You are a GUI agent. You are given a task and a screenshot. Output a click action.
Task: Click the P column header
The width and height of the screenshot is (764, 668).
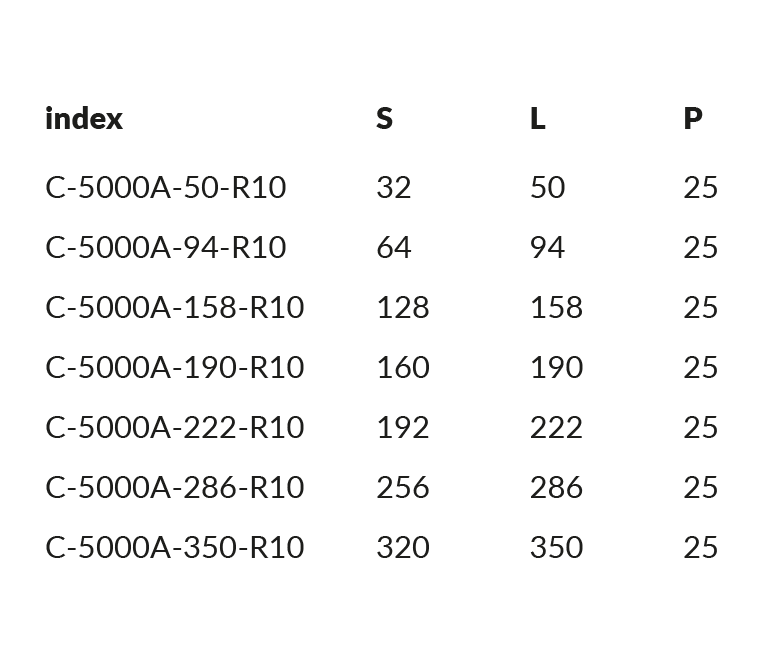click(x=693, y=118)
